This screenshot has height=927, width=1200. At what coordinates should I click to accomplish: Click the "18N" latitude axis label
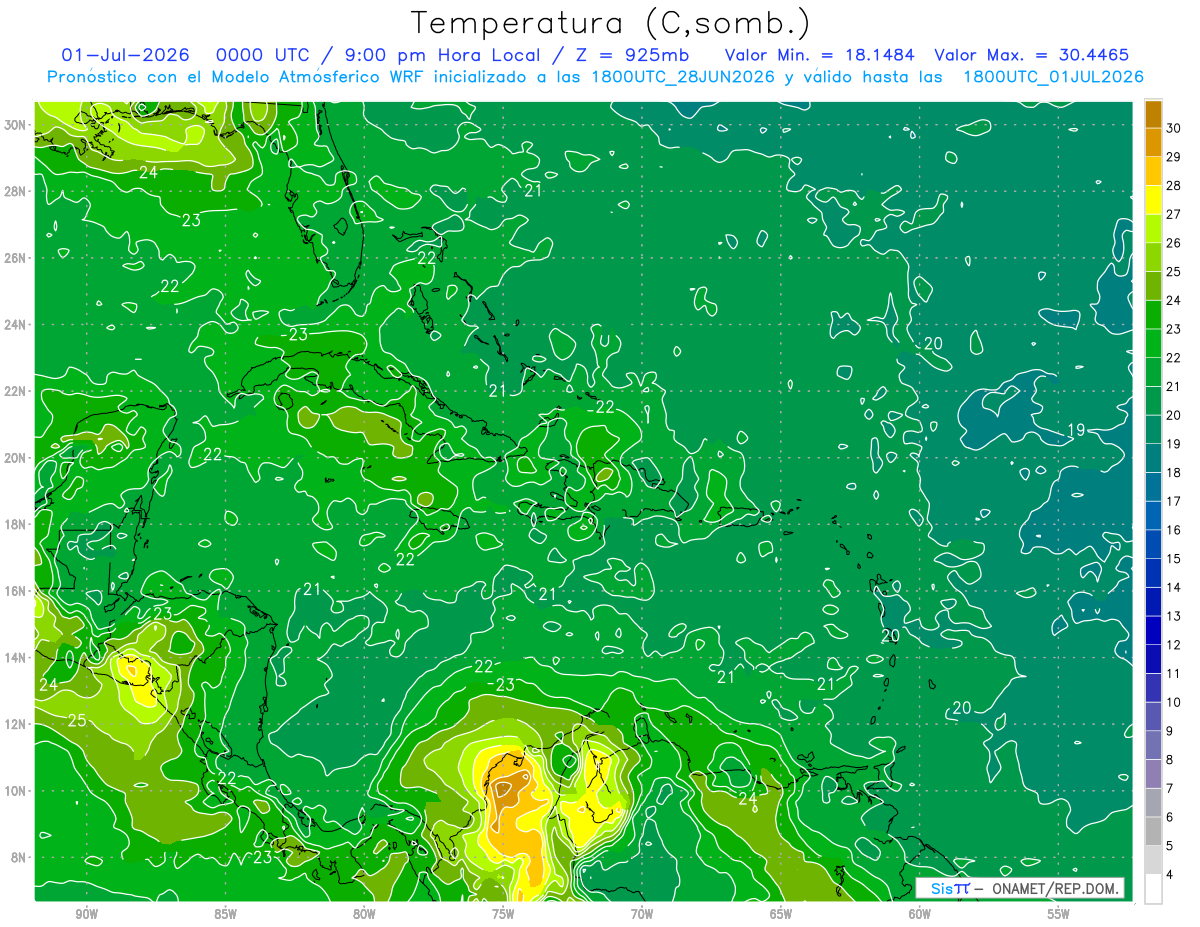[17, 524]
